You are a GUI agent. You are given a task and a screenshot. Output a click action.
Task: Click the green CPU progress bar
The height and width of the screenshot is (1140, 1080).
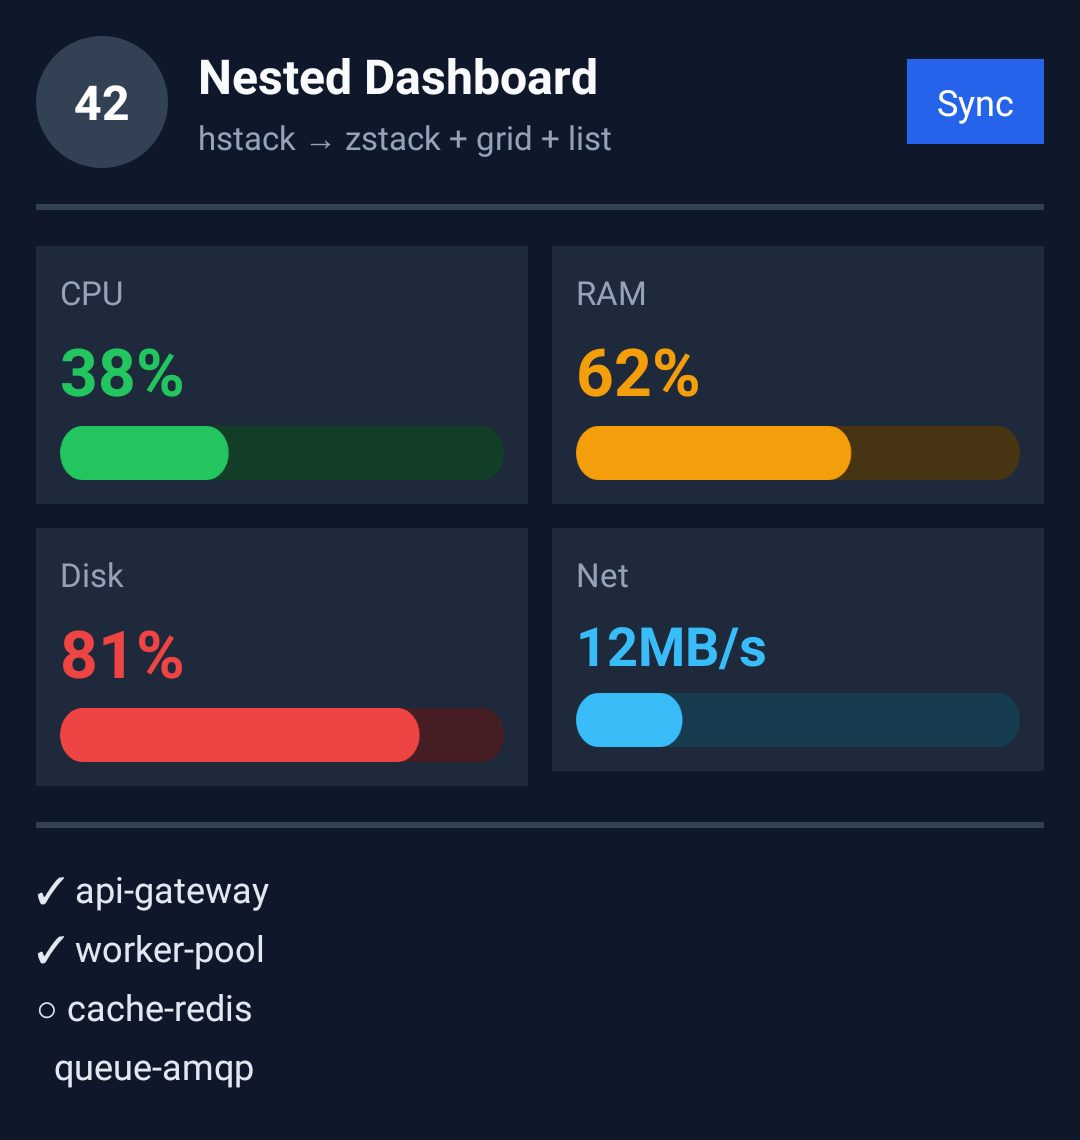point(281,453)
